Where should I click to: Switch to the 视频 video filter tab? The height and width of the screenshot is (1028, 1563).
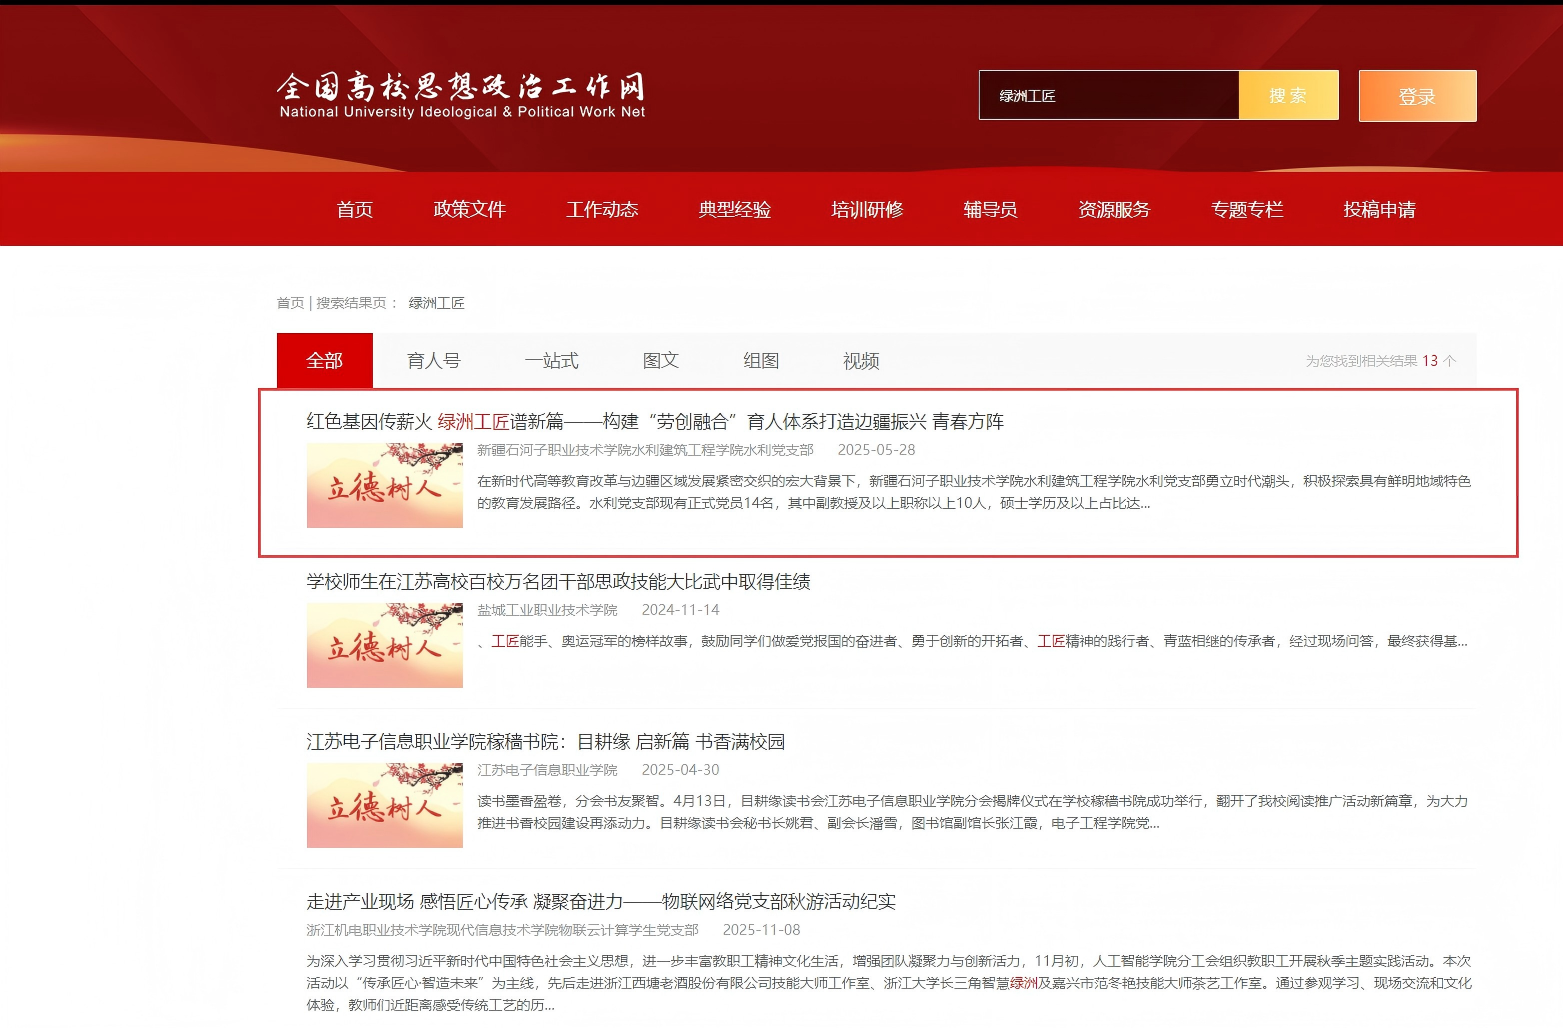pos(859,360)
